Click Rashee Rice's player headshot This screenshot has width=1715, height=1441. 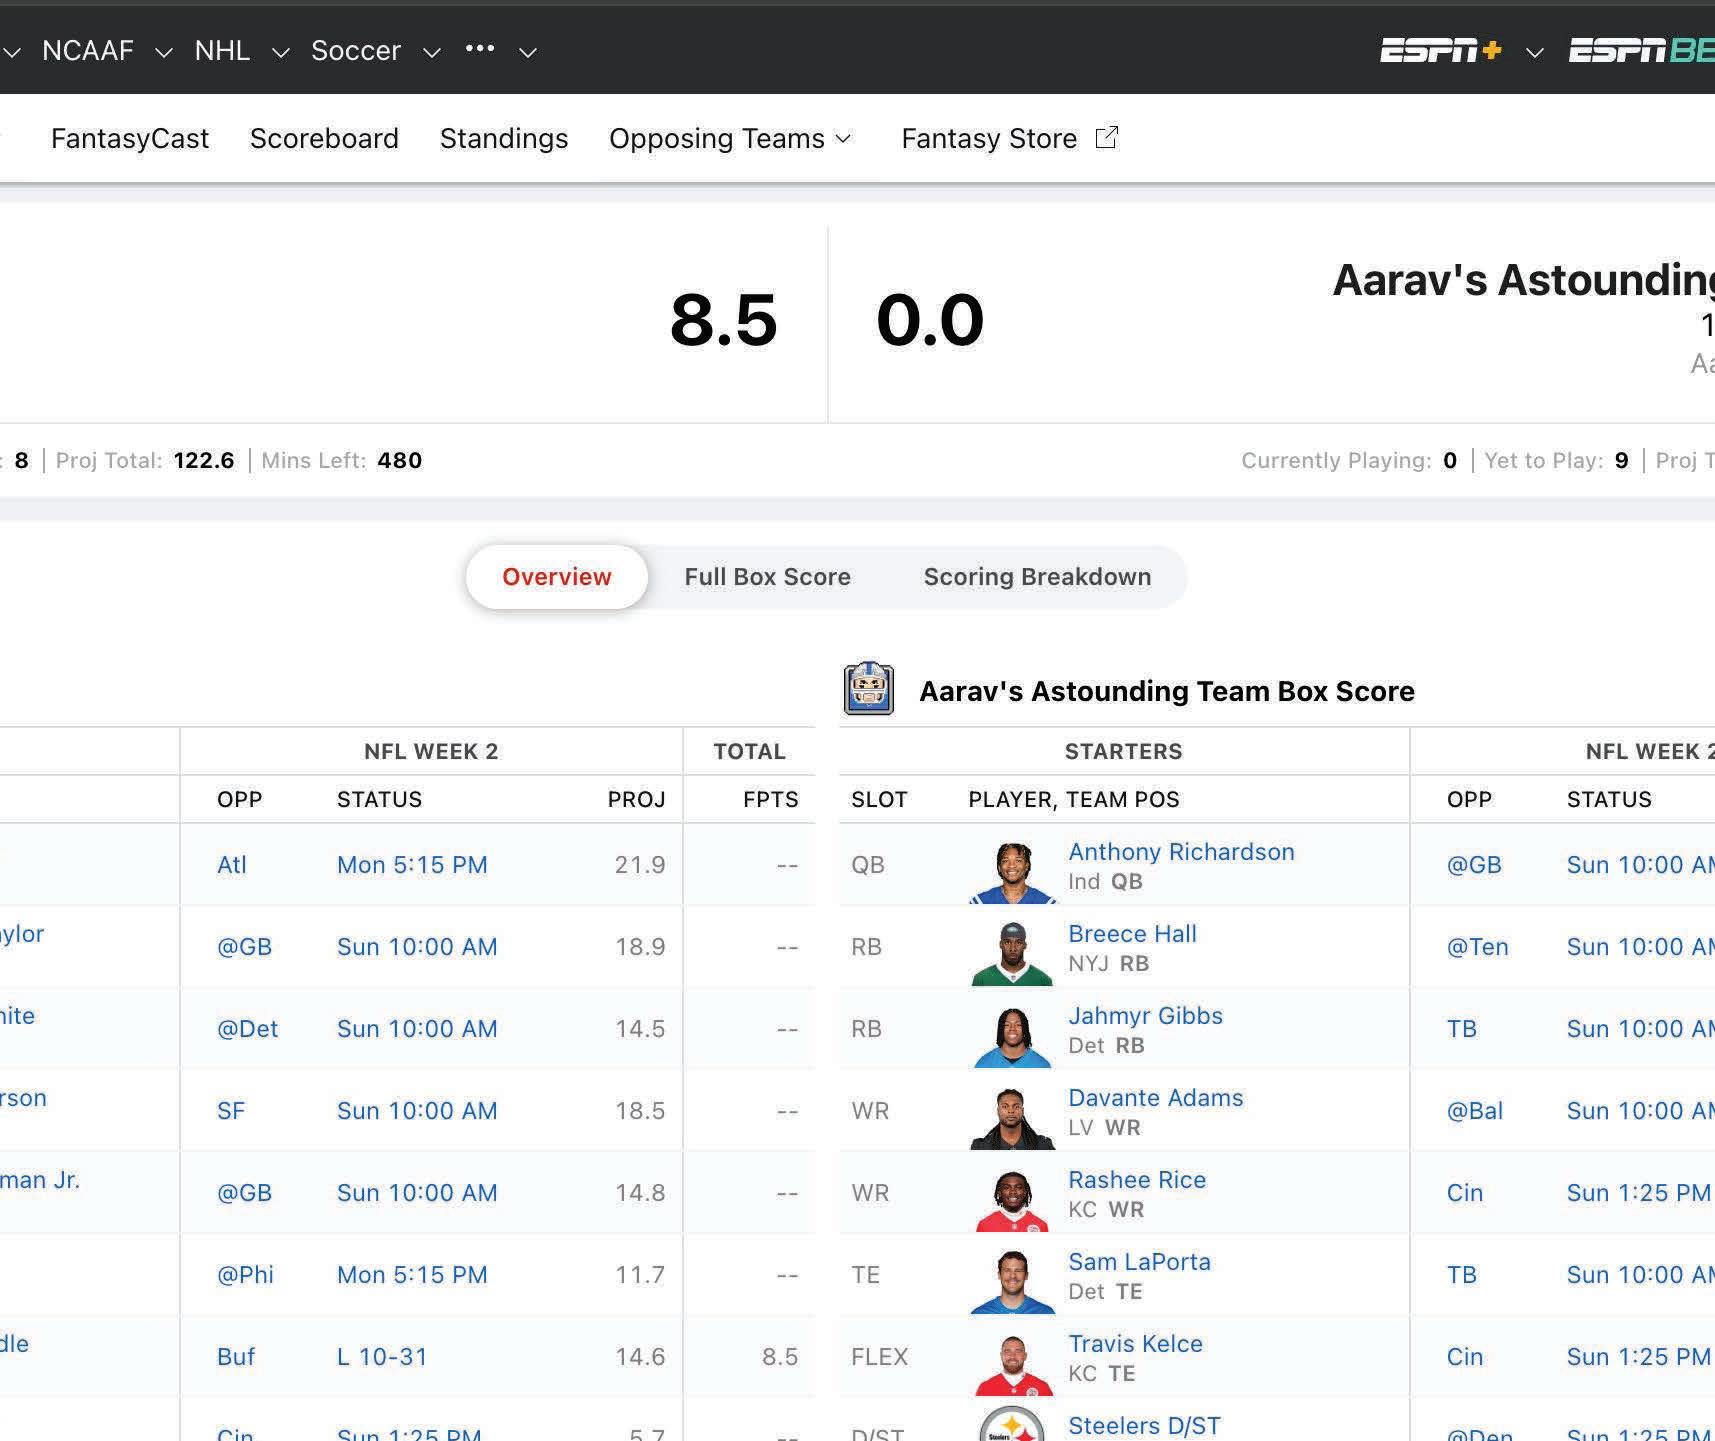click(1012, 1200)
